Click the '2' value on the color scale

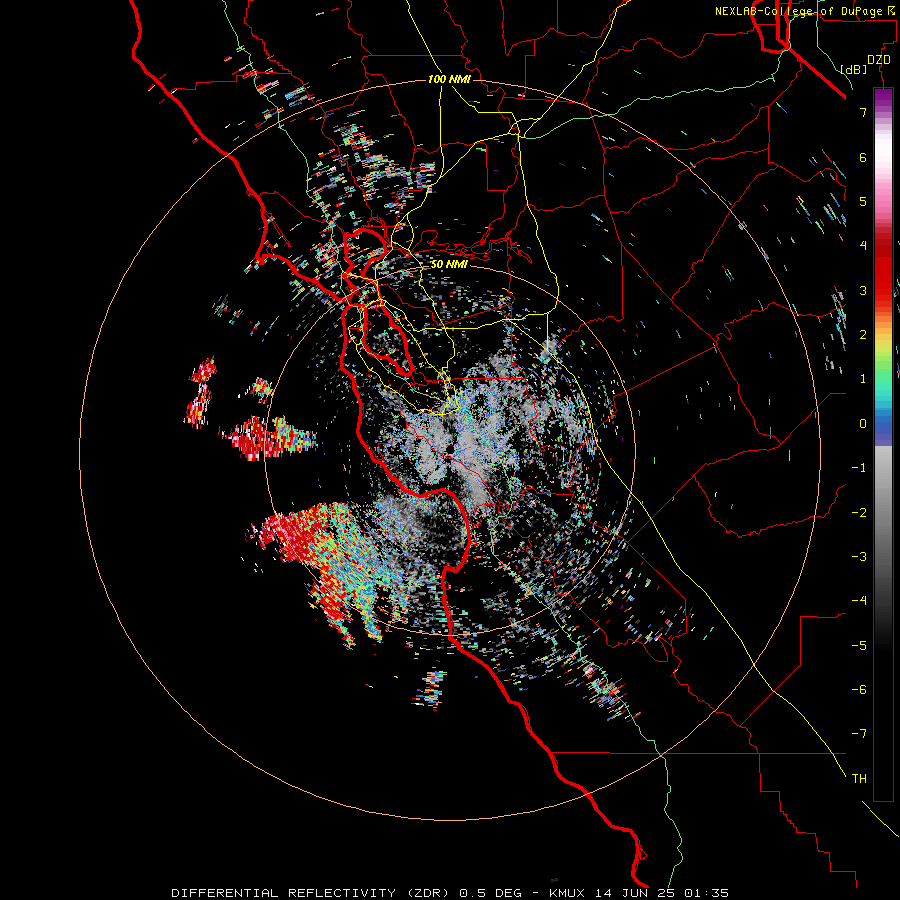(x=863, y=335)
